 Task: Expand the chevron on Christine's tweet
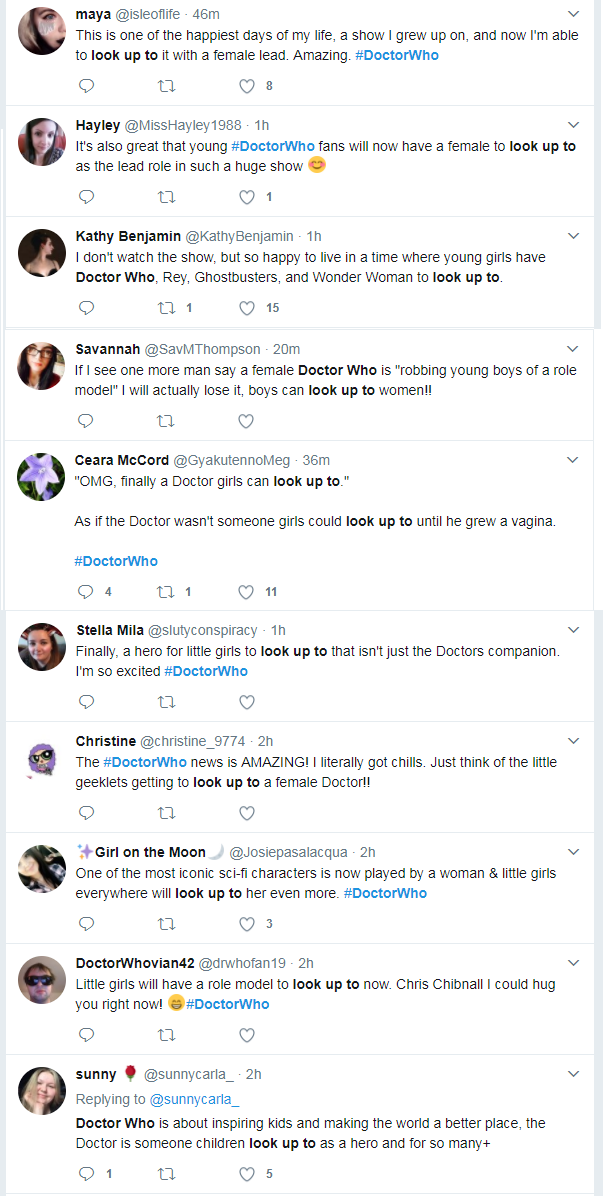coord(573,741)
